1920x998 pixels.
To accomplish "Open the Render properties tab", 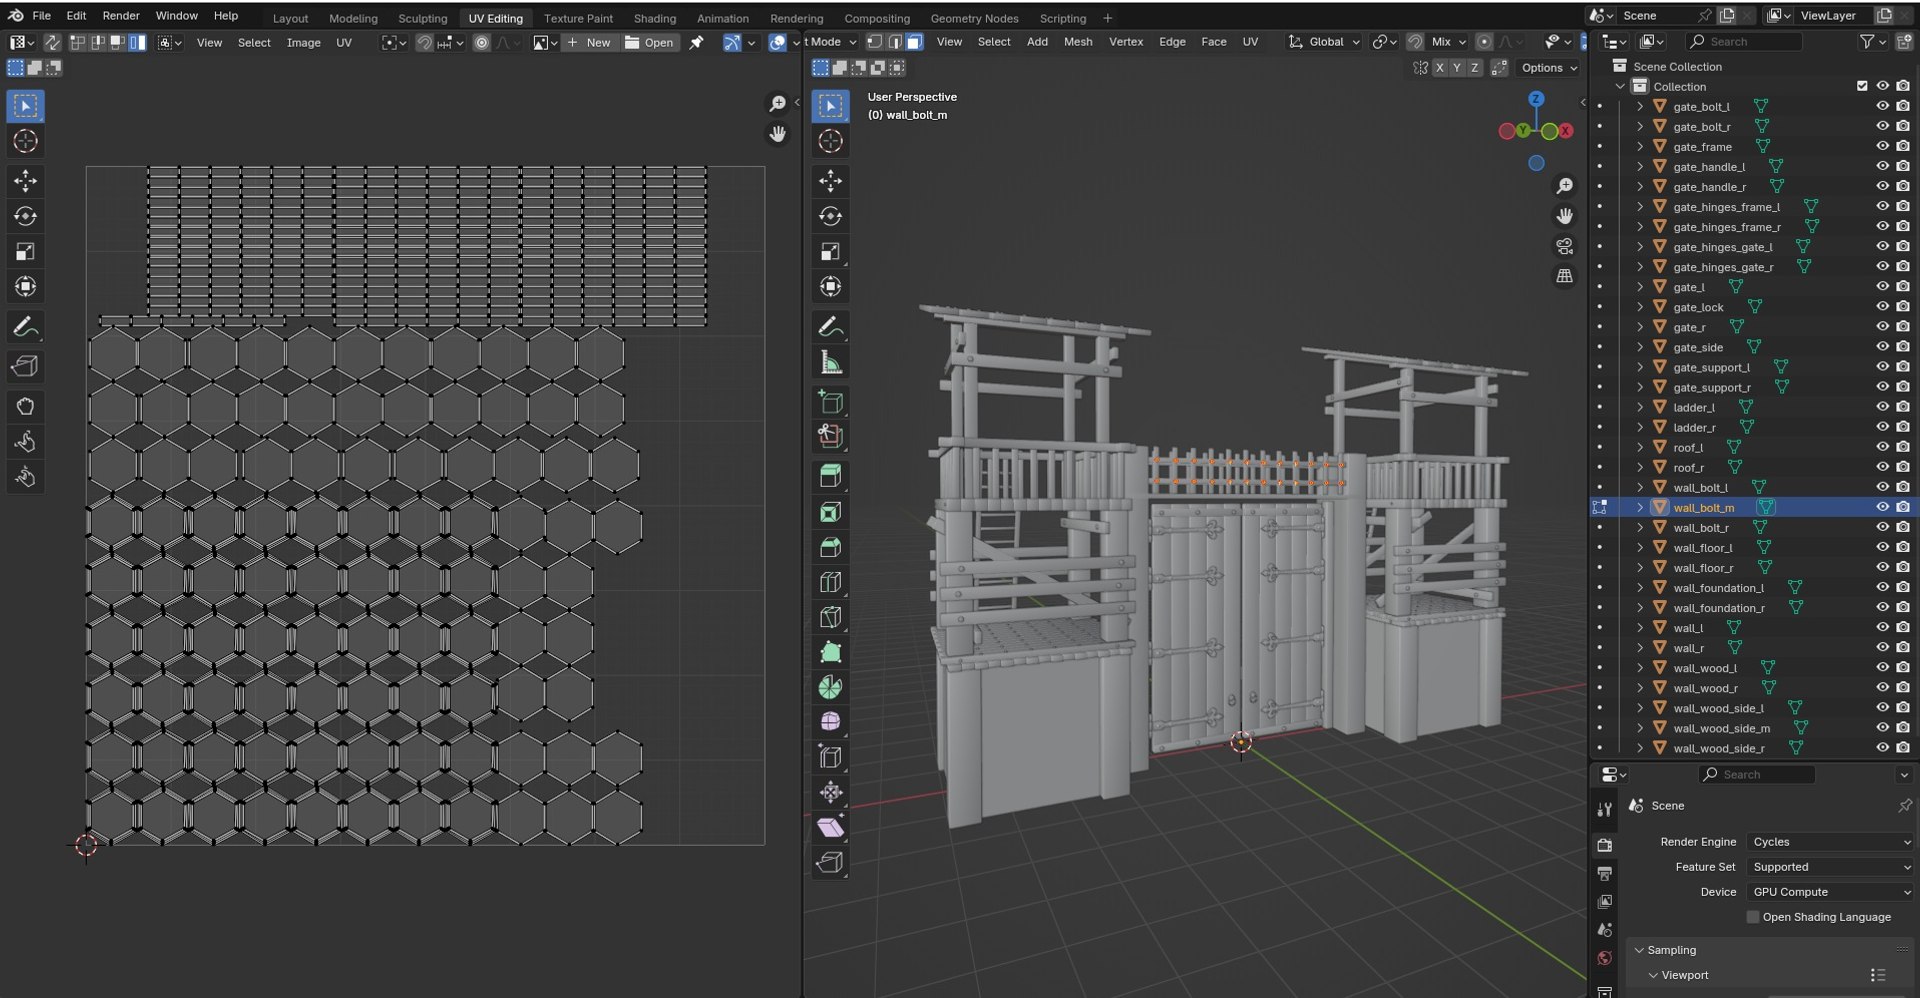I will coord(1604,844).
